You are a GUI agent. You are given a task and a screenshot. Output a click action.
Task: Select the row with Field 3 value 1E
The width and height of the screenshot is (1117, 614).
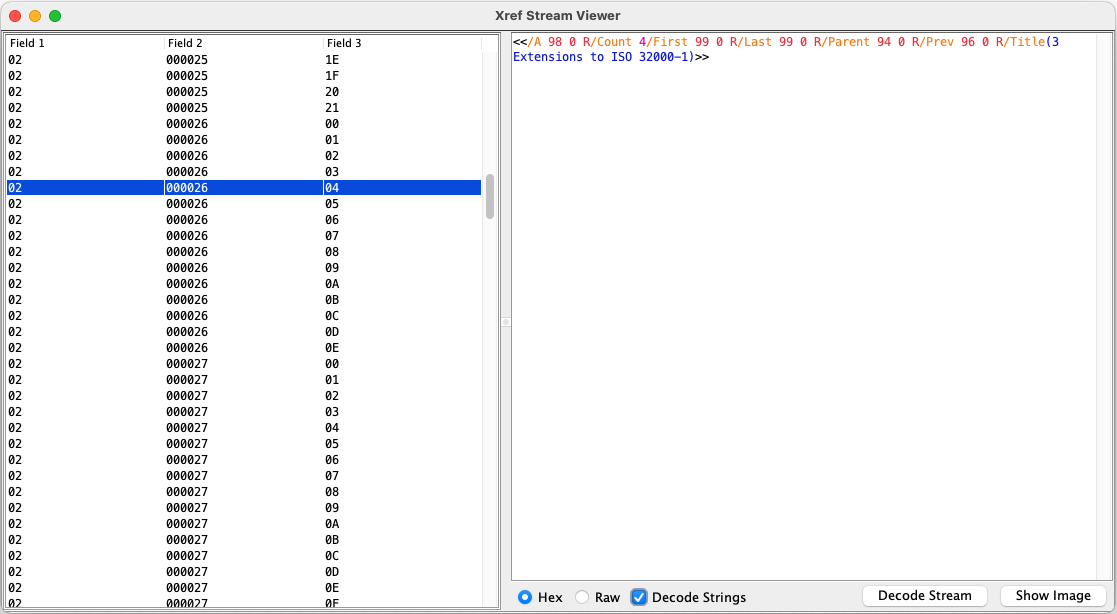click(240, 59)
